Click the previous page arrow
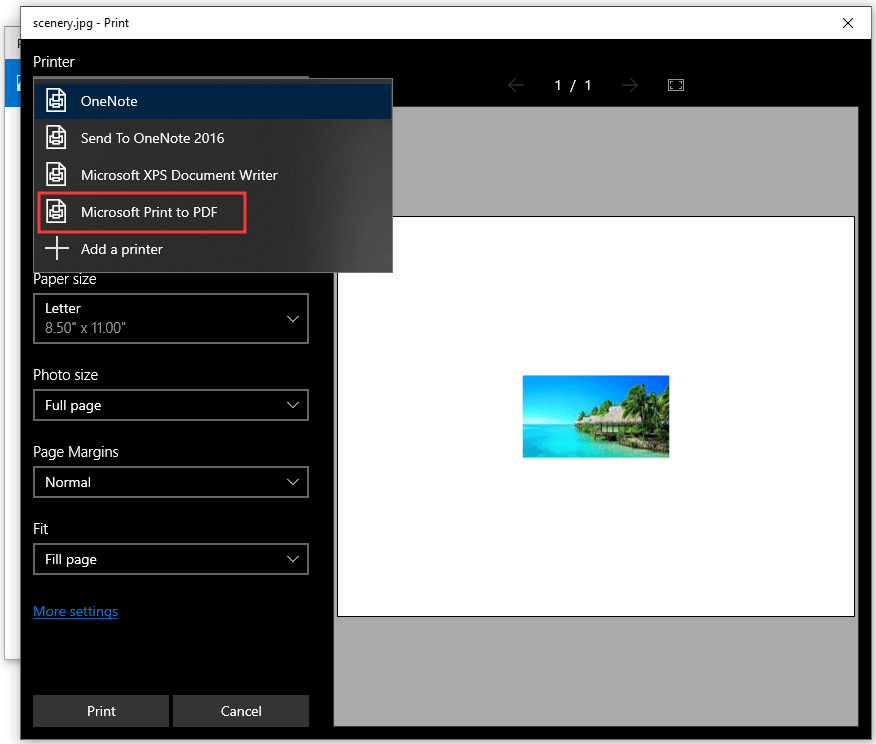Image resolution: width=876 pixels, height=744 pixels. (x=516, y=85)
